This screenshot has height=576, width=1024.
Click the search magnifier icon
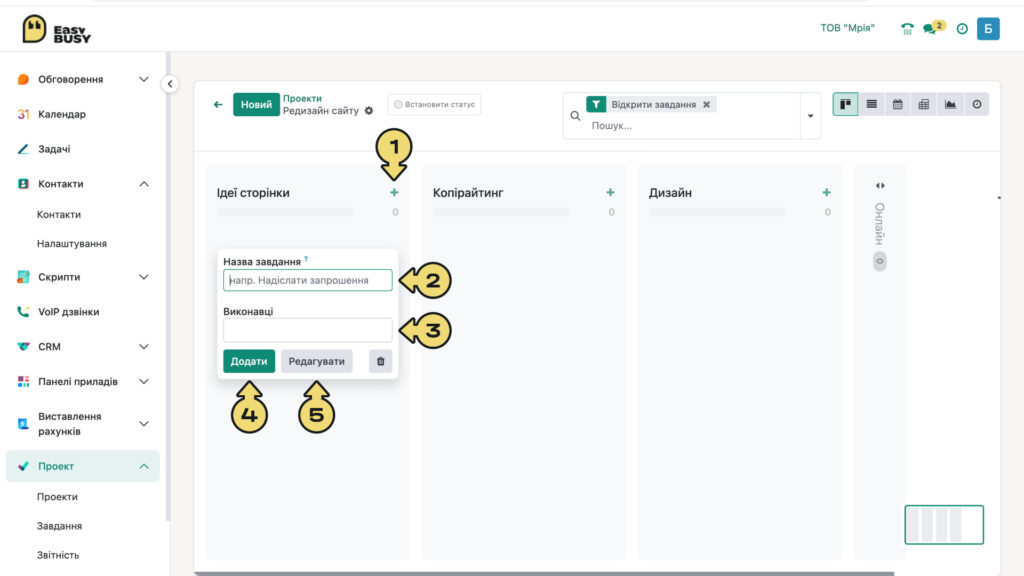(x=575, y=116)
